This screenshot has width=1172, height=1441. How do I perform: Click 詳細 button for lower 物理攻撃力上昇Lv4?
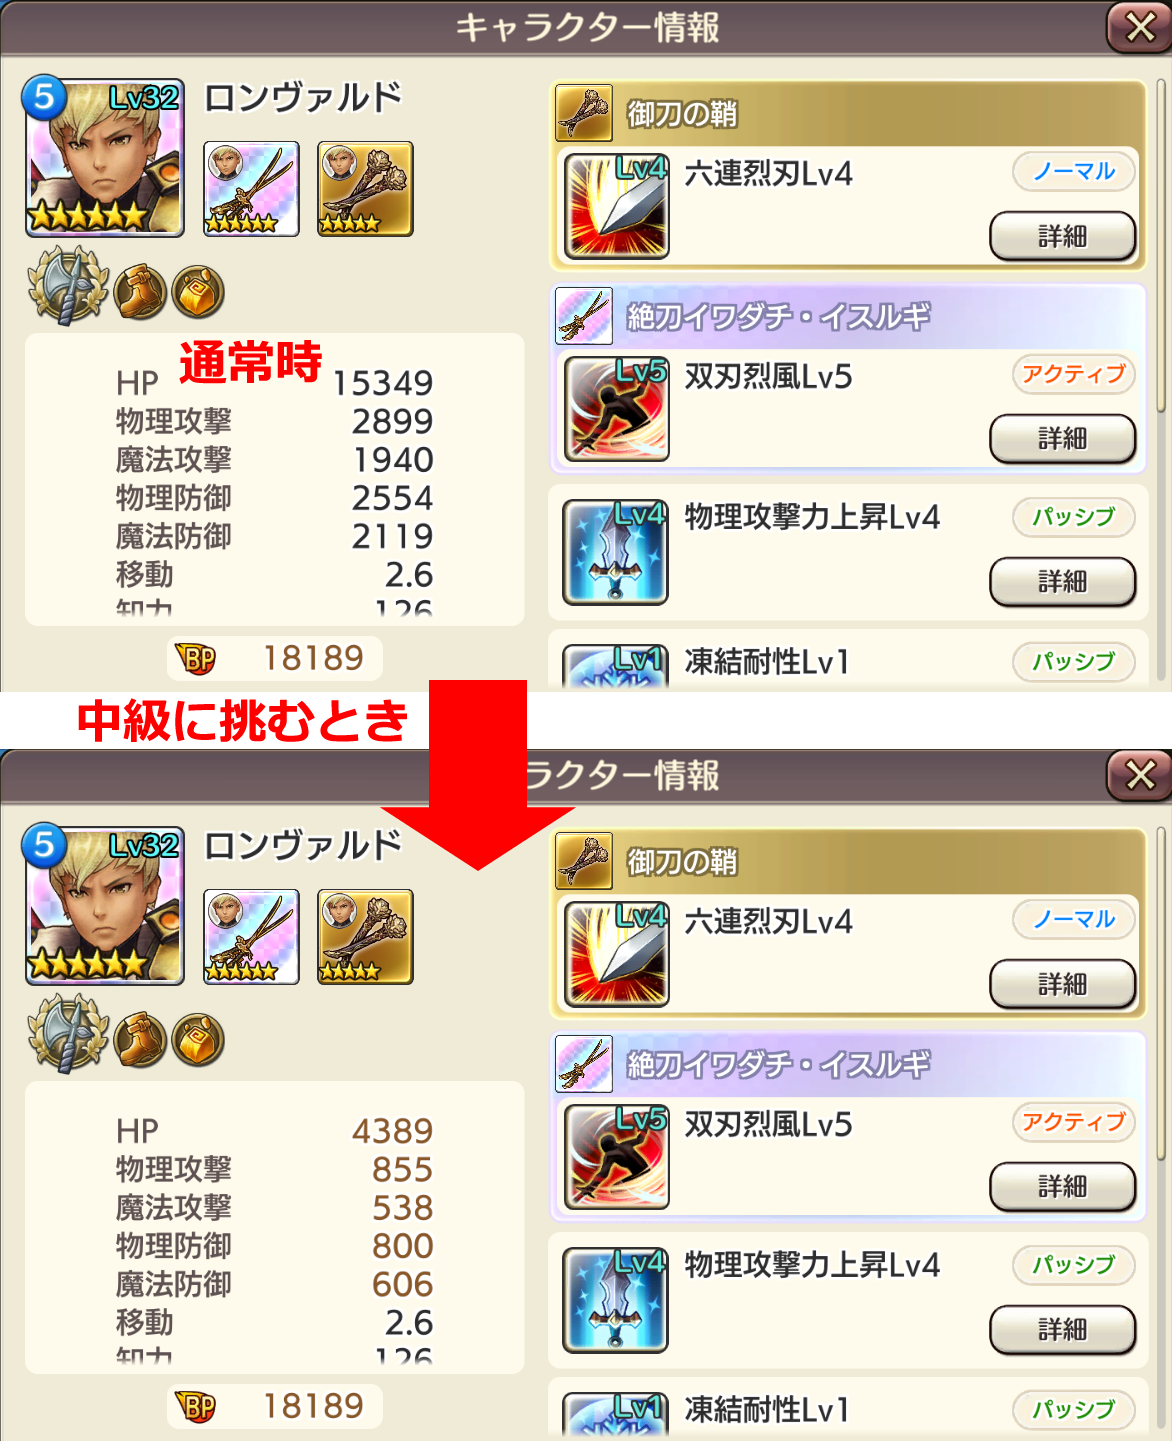[1062, 1330]
